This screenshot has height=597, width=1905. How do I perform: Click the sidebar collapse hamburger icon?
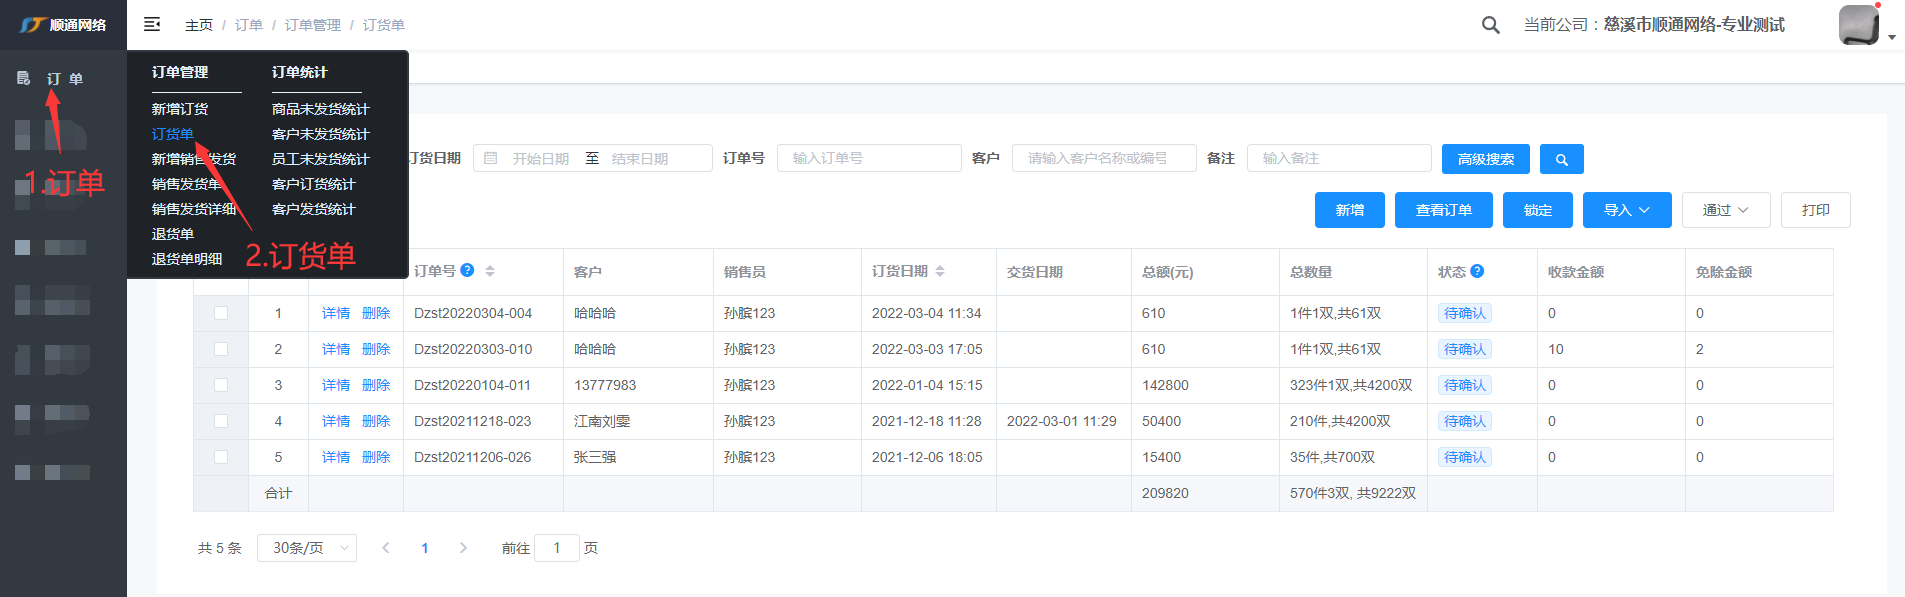tap(152, 24)
